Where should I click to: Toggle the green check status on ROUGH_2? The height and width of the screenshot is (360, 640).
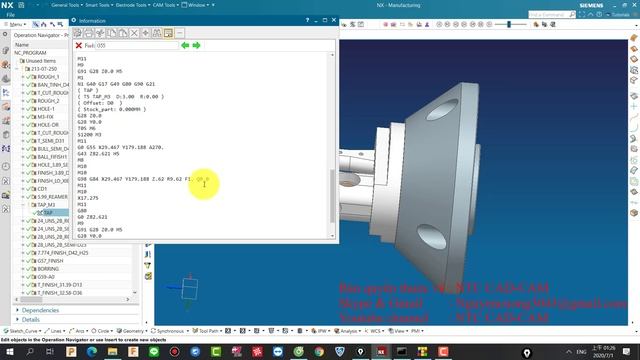29,101
